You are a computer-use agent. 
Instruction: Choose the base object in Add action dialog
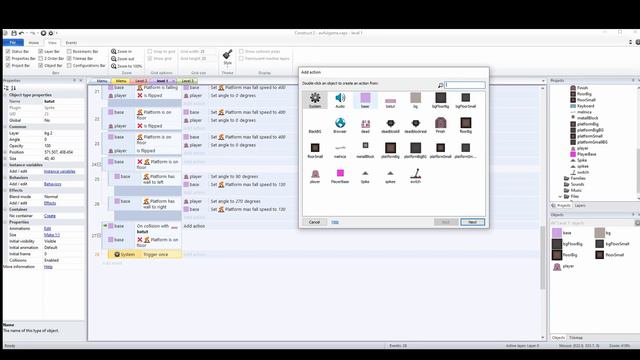(365, 100)
